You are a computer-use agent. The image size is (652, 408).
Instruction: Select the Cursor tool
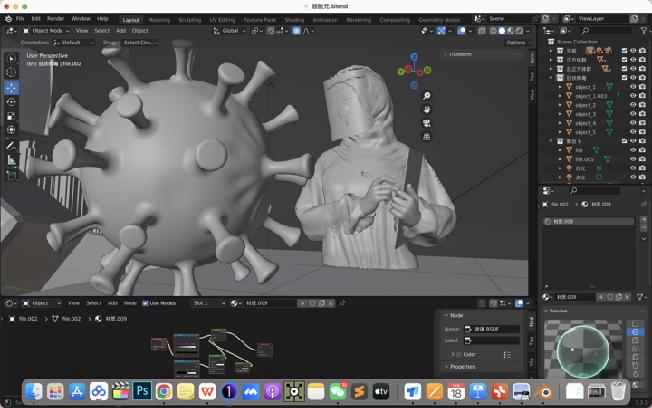click(x=11, y=72)
